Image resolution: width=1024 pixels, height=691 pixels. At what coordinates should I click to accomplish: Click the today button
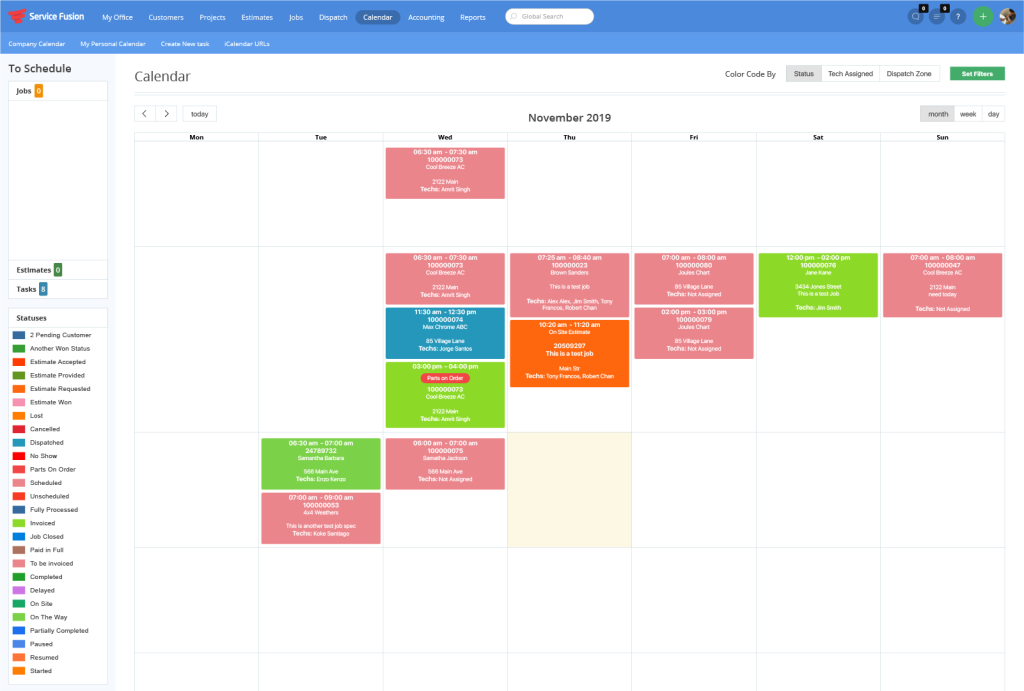[x=199, y=114]
